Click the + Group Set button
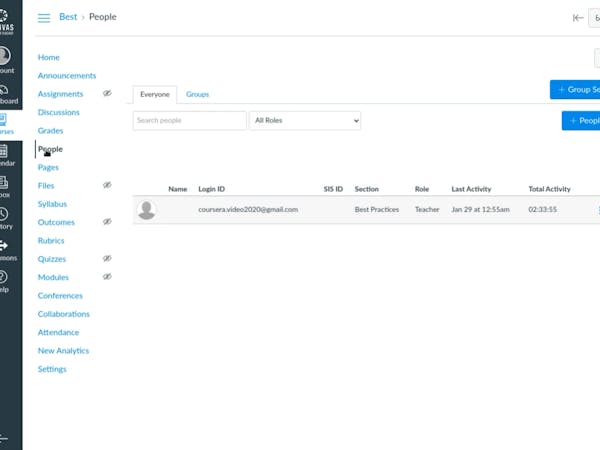Image resolution: width=600 pixels, height=450 pixels. [x=575, y=90]
